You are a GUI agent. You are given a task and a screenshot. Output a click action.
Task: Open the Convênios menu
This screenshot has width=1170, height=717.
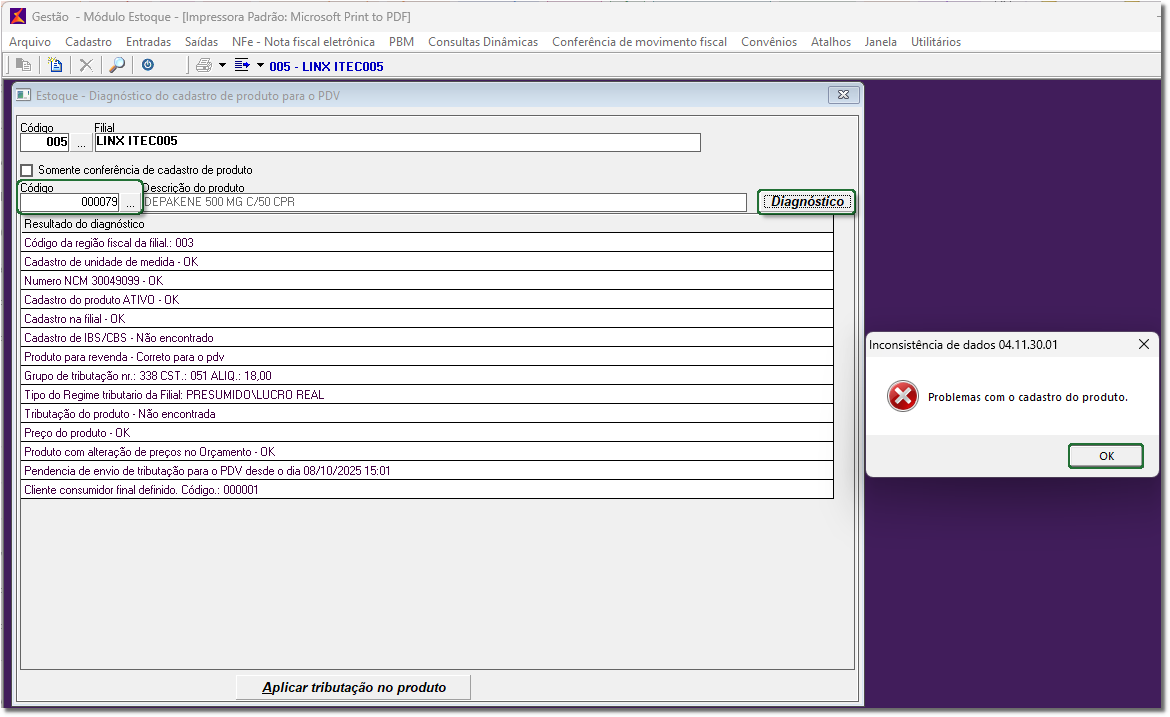tap(769, 42)
